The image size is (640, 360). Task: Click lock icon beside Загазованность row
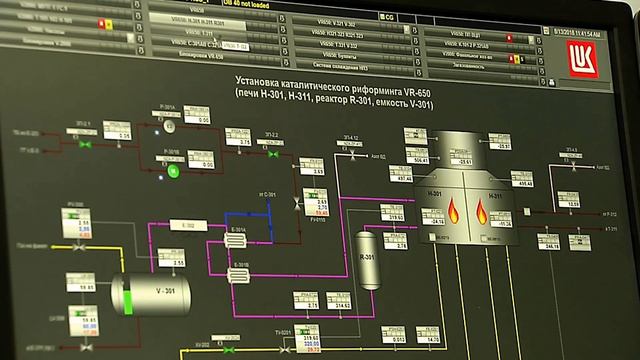coord(542,71)
